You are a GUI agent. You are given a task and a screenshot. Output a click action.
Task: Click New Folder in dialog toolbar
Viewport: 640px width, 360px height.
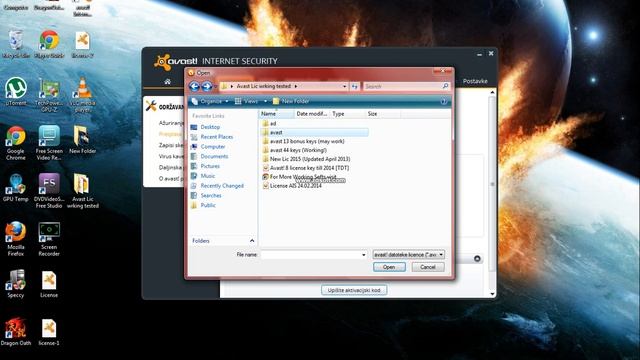[291, 101]
